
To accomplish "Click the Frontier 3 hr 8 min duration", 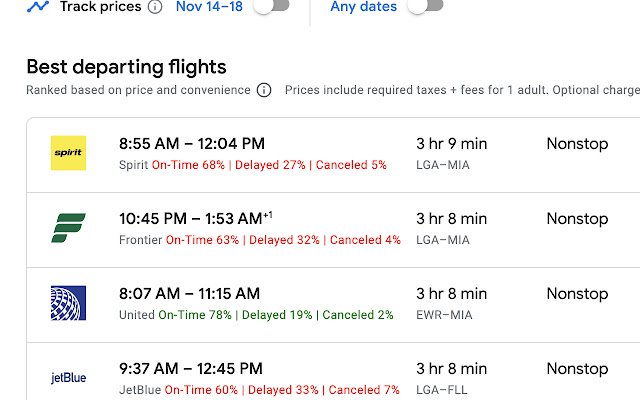I will pos(451,219).
